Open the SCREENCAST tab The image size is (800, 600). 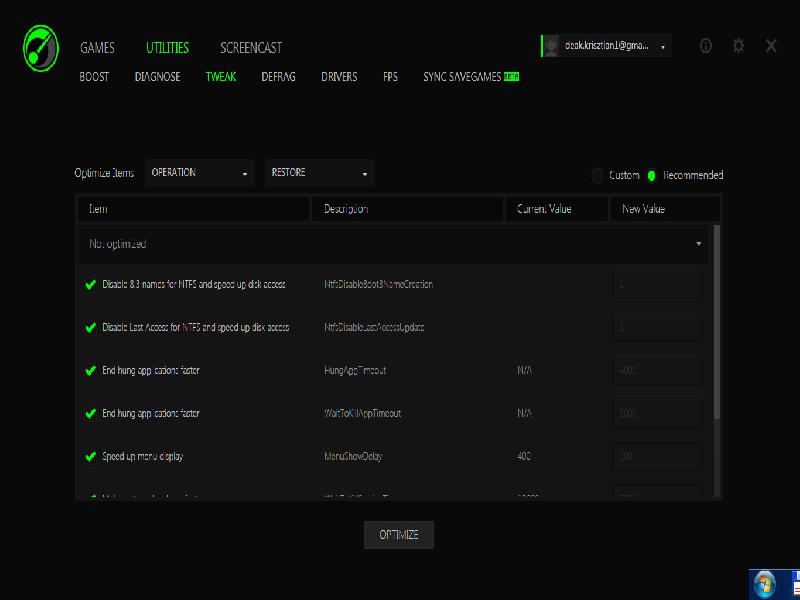(251, 48)
